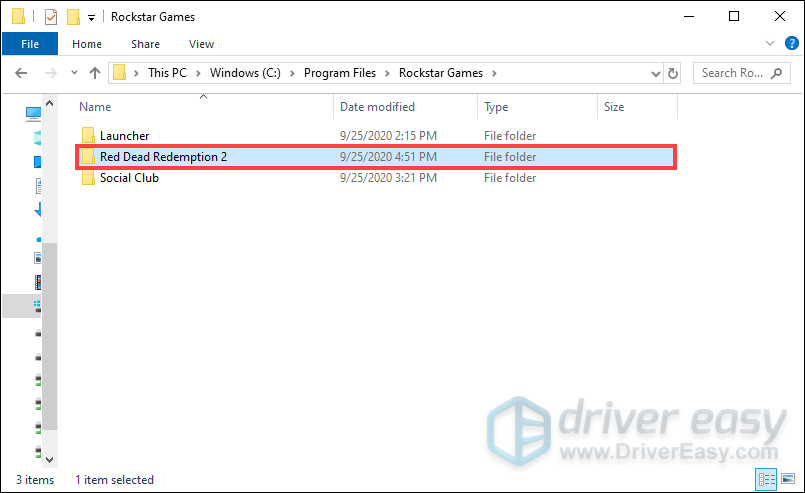The width and height of the screenshot is (805, 493).
Task: Navigate to This PC breadcrumb
Action: [x=167, y=73]
